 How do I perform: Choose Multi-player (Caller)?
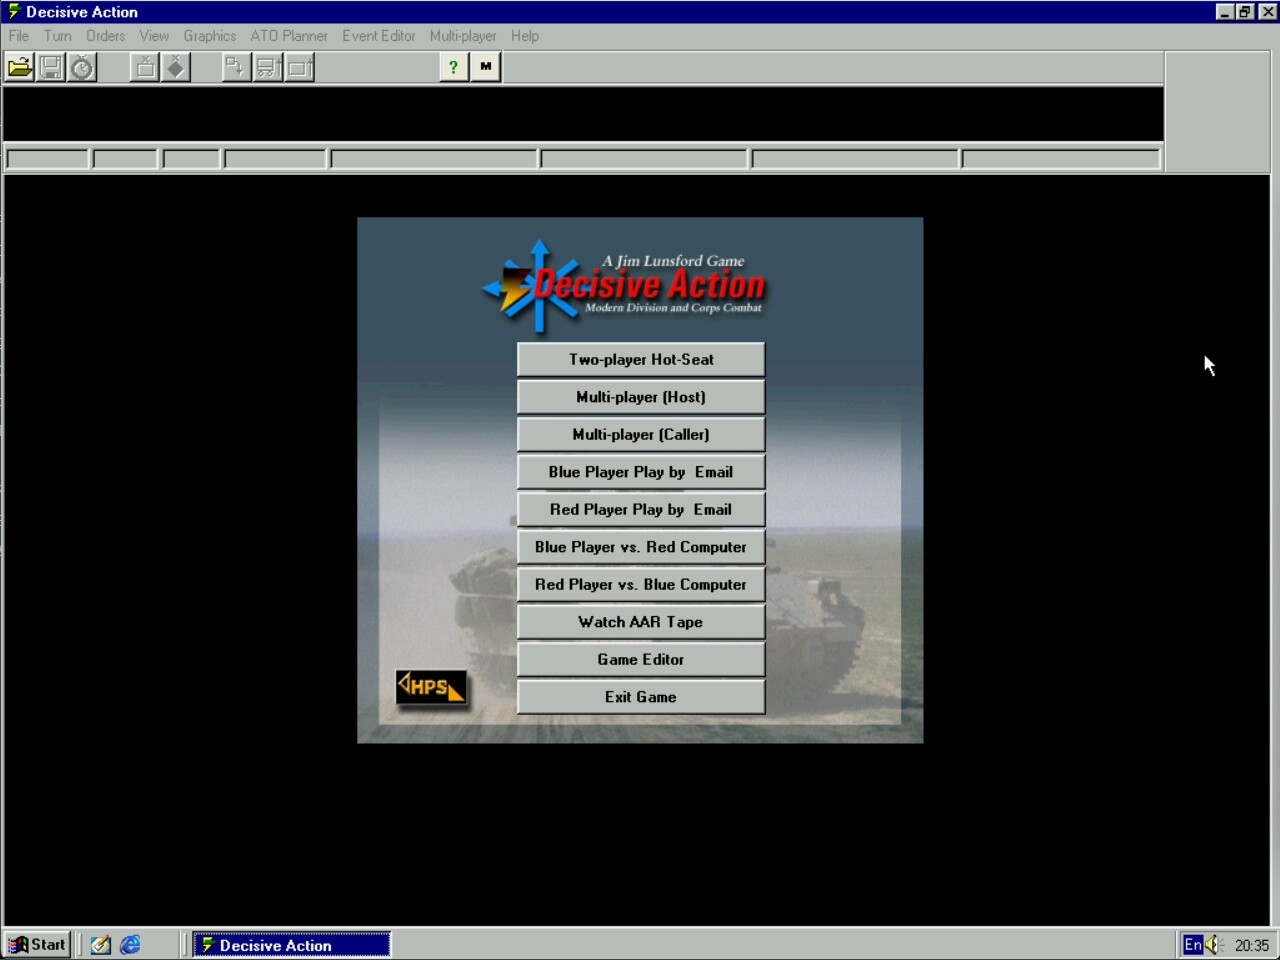click(641, 435)
